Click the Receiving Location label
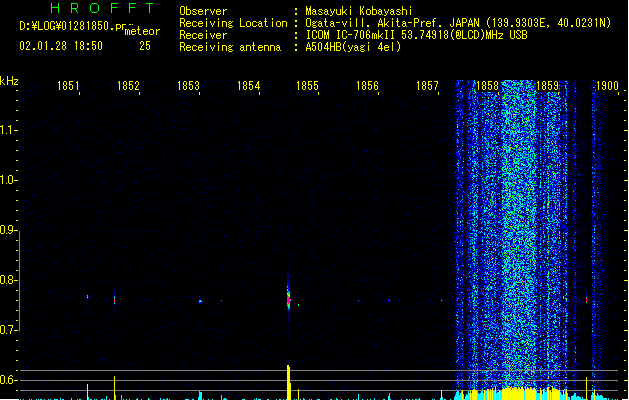 pos(233,23)
